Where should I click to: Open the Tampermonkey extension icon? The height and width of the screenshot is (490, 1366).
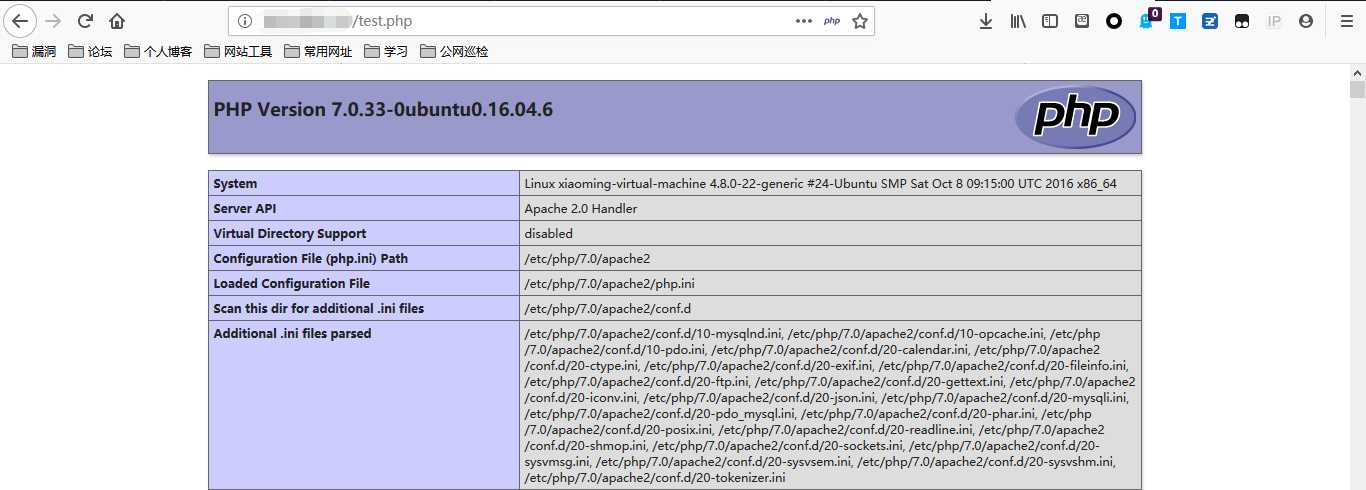1242,21
